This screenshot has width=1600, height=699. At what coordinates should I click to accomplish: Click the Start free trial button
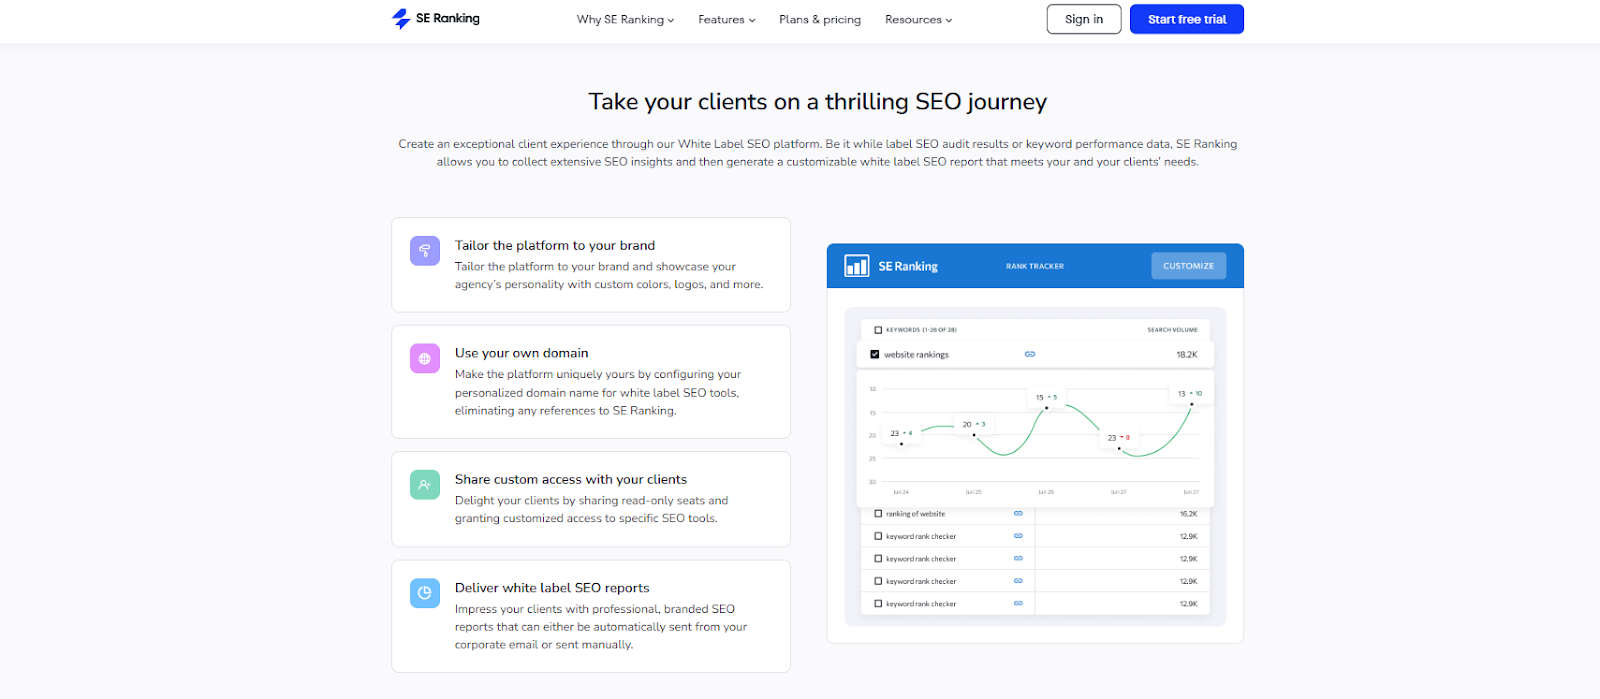[x=1187, y=19]
